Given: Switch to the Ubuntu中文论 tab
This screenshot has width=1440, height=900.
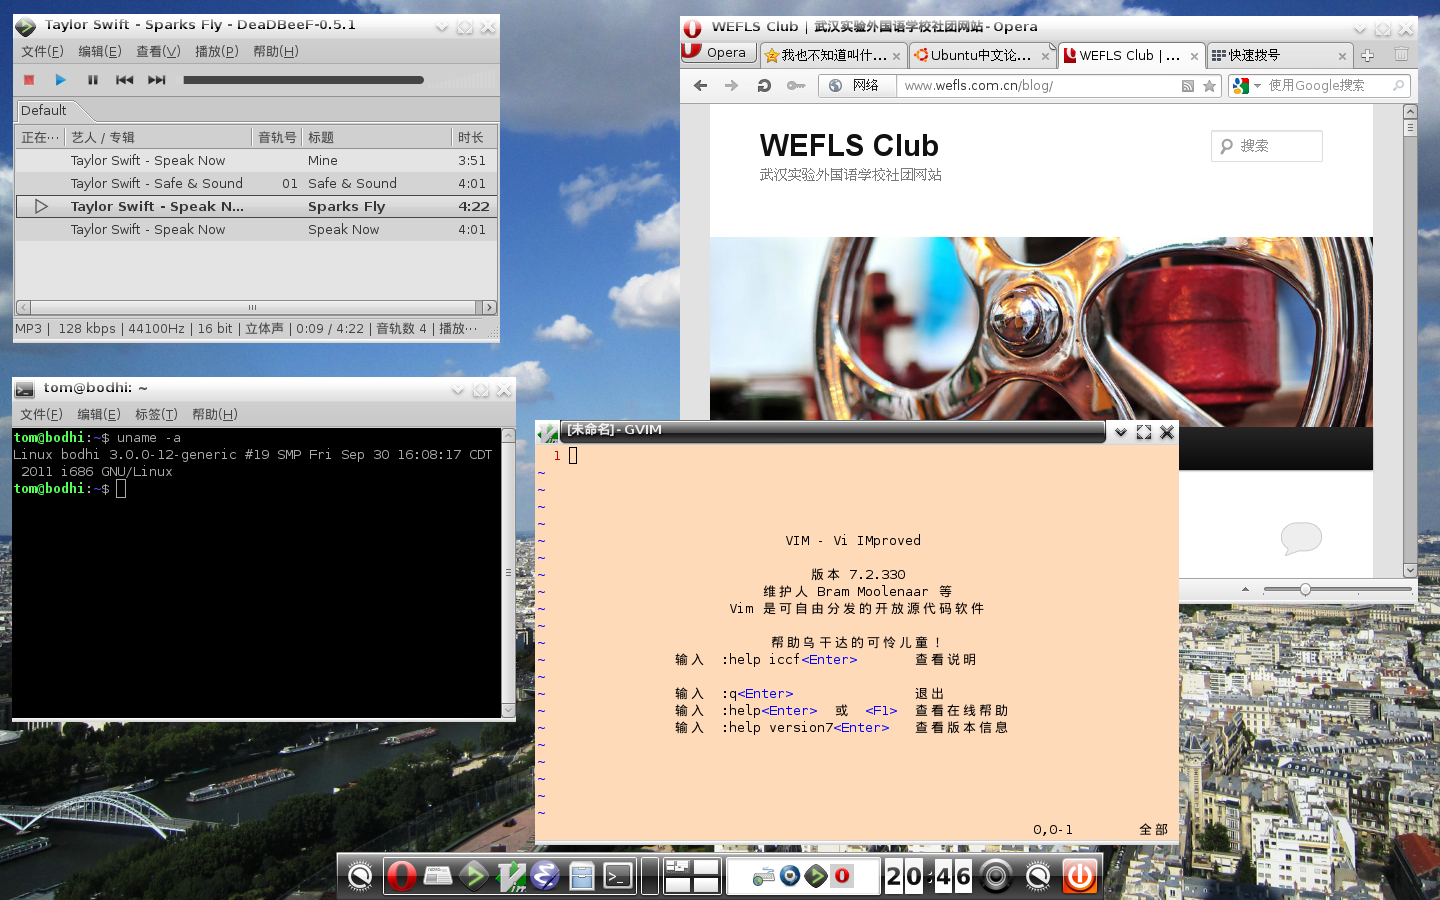Looking at the screenshot, I should pos(980,55).
